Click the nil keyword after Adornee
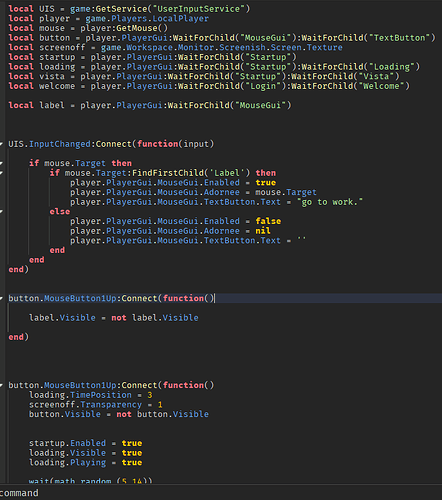This screenshot has width=442, height=500. [x=263, y=231]
